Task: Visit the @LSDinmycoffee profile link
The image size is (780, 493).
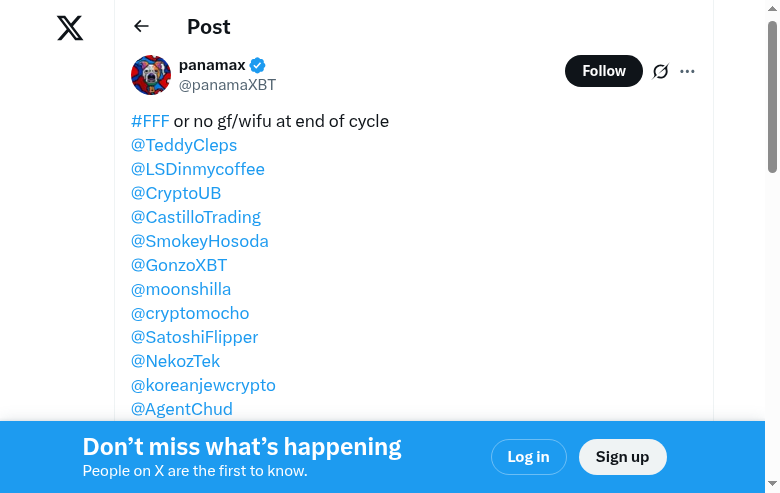Action: pyautogui.click(x=198, y=169)
